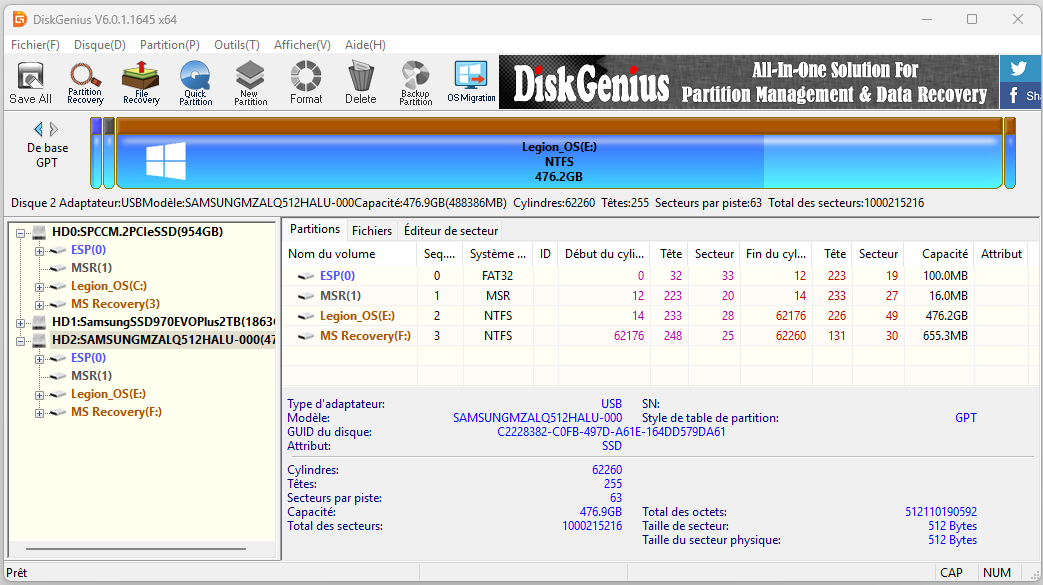This screenshot has height=585, width=1043.
Task: Collapse the HD0:SPCCM.2PCIeSSD disk node
Action: coord(21,232)
